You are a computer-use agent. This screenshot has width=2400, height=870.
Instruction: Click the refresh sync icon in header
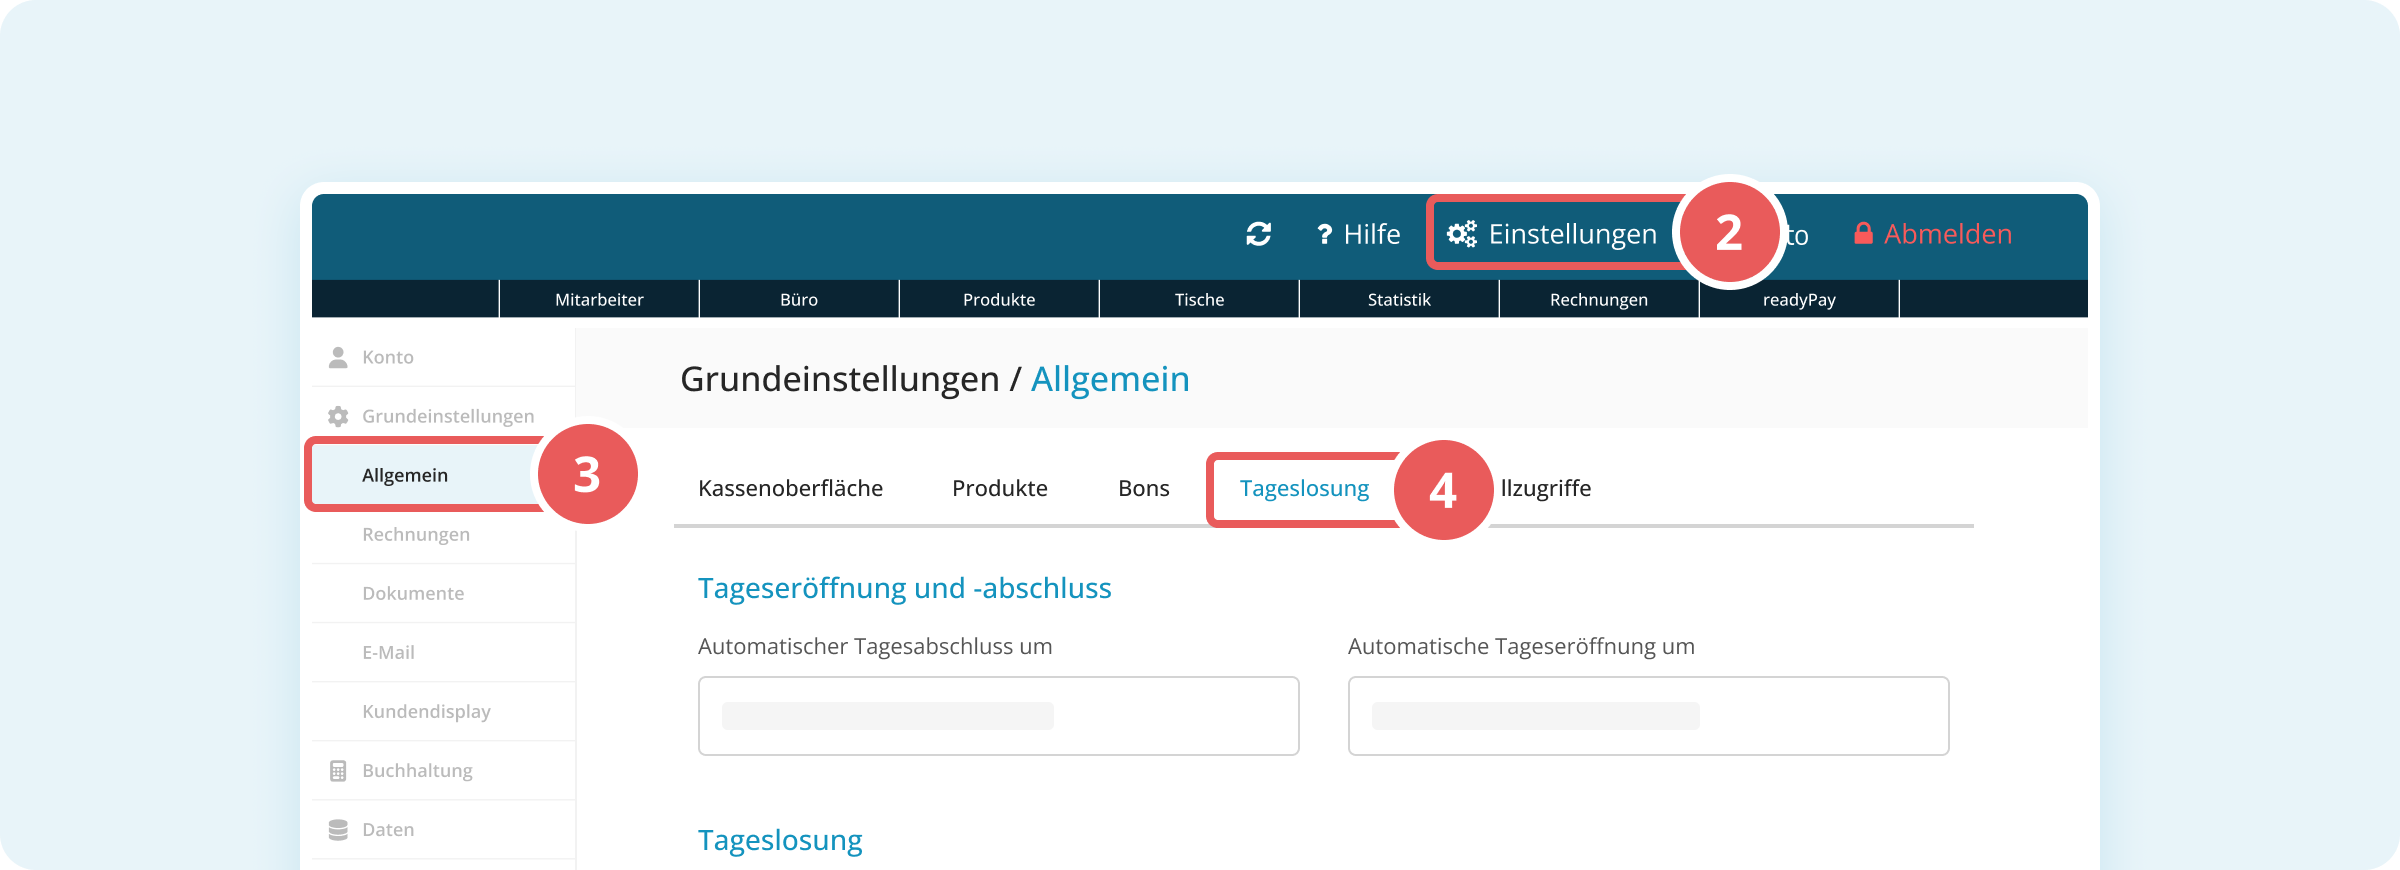point(1258,234)
